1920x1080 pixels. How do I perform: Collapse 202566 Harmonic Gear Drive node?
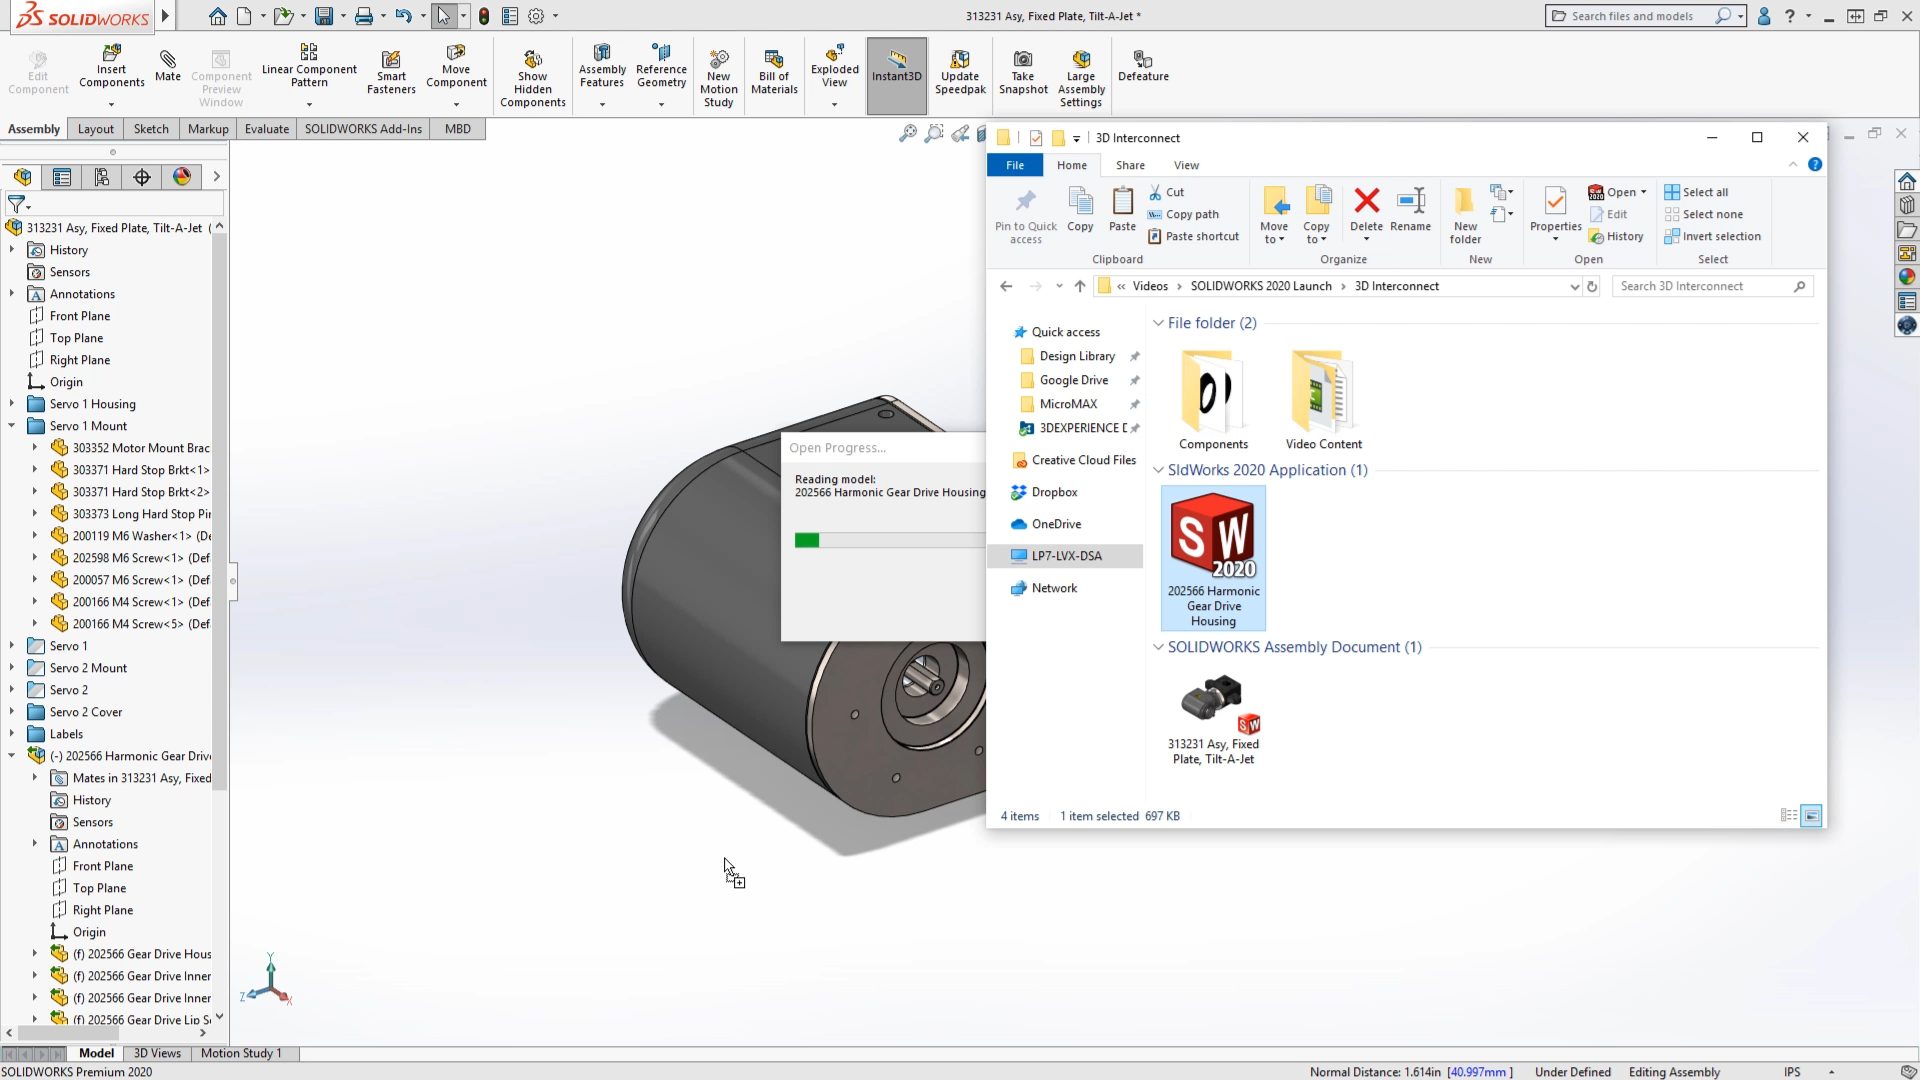[x=12, y=756]
